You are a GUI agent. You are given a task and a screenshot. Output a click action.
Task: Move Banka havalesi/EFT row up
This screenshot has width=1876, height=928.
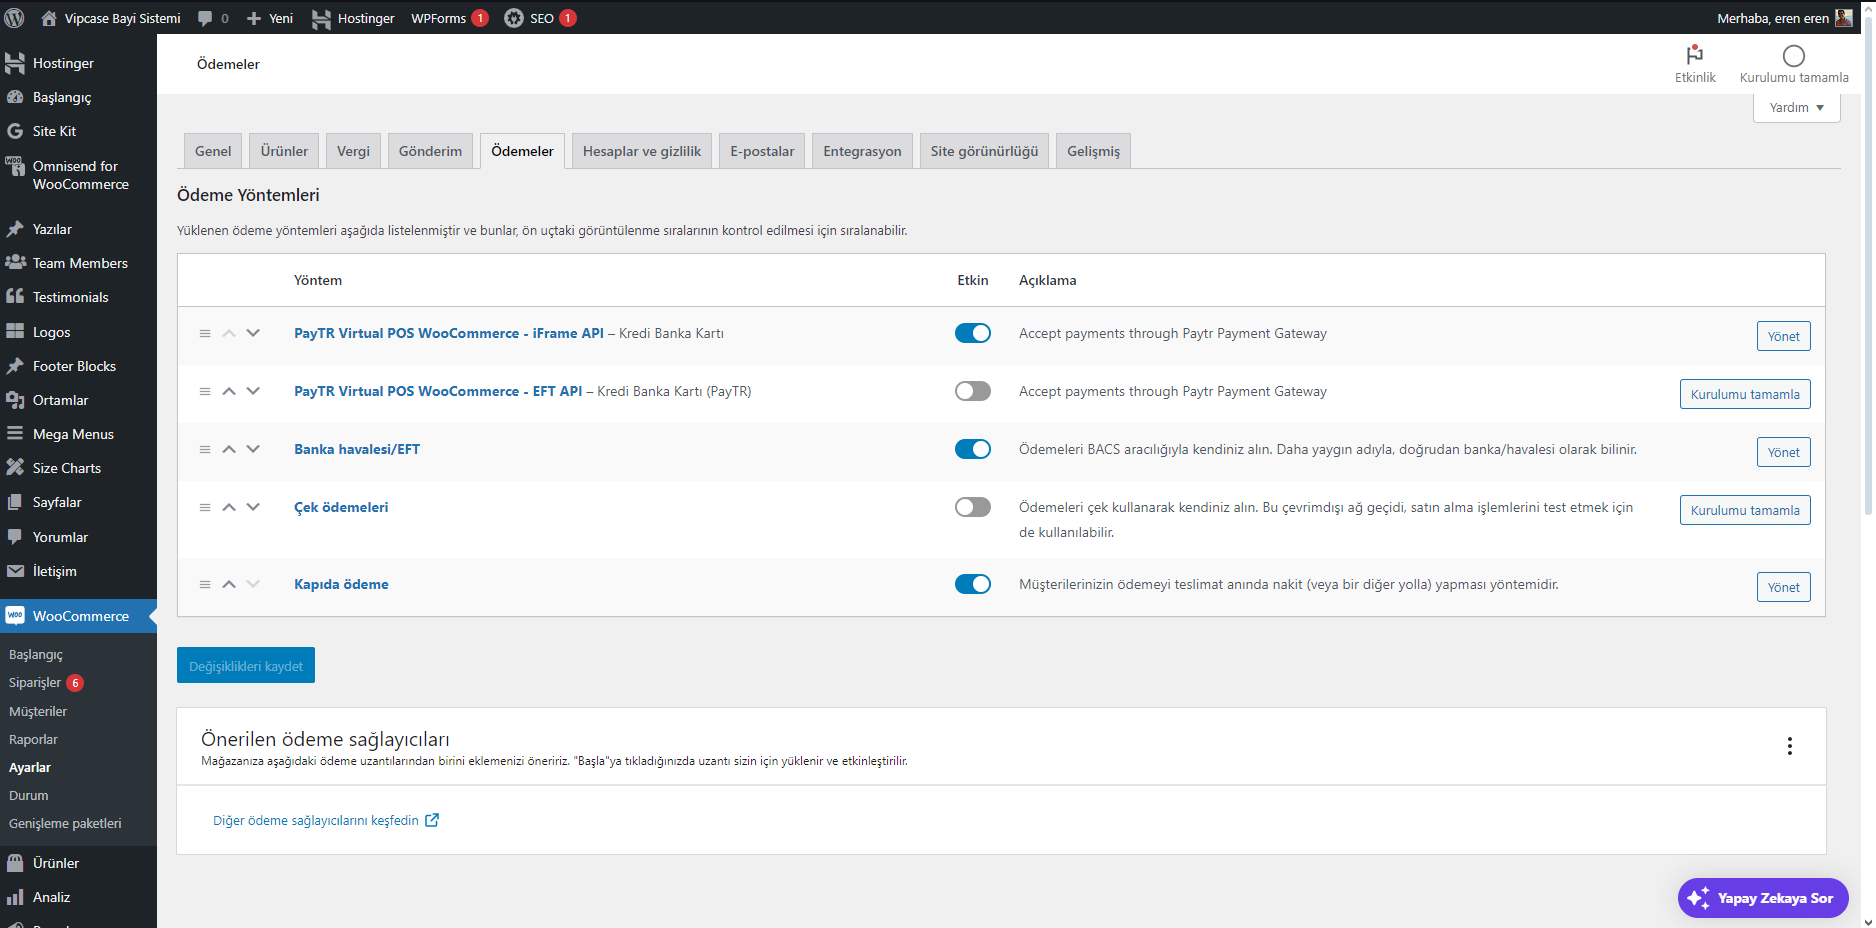coord(229,449)
